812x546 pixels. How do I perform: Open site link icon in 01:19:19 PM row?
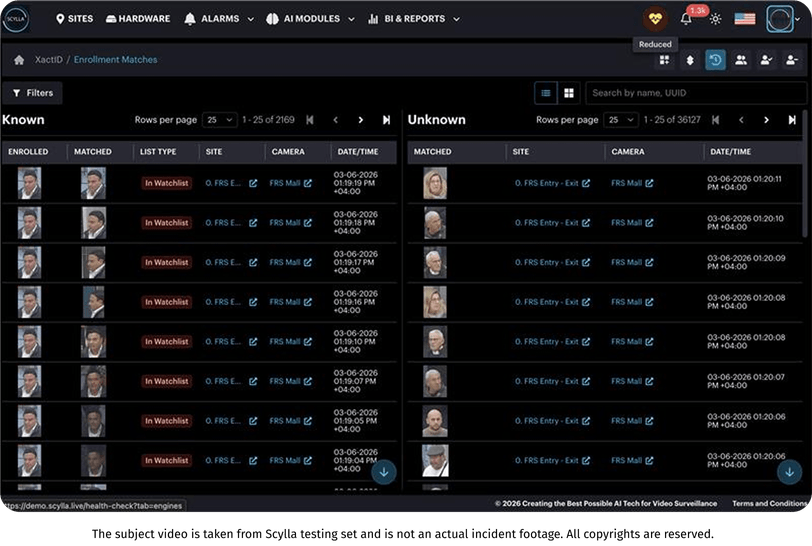point(253,183)
